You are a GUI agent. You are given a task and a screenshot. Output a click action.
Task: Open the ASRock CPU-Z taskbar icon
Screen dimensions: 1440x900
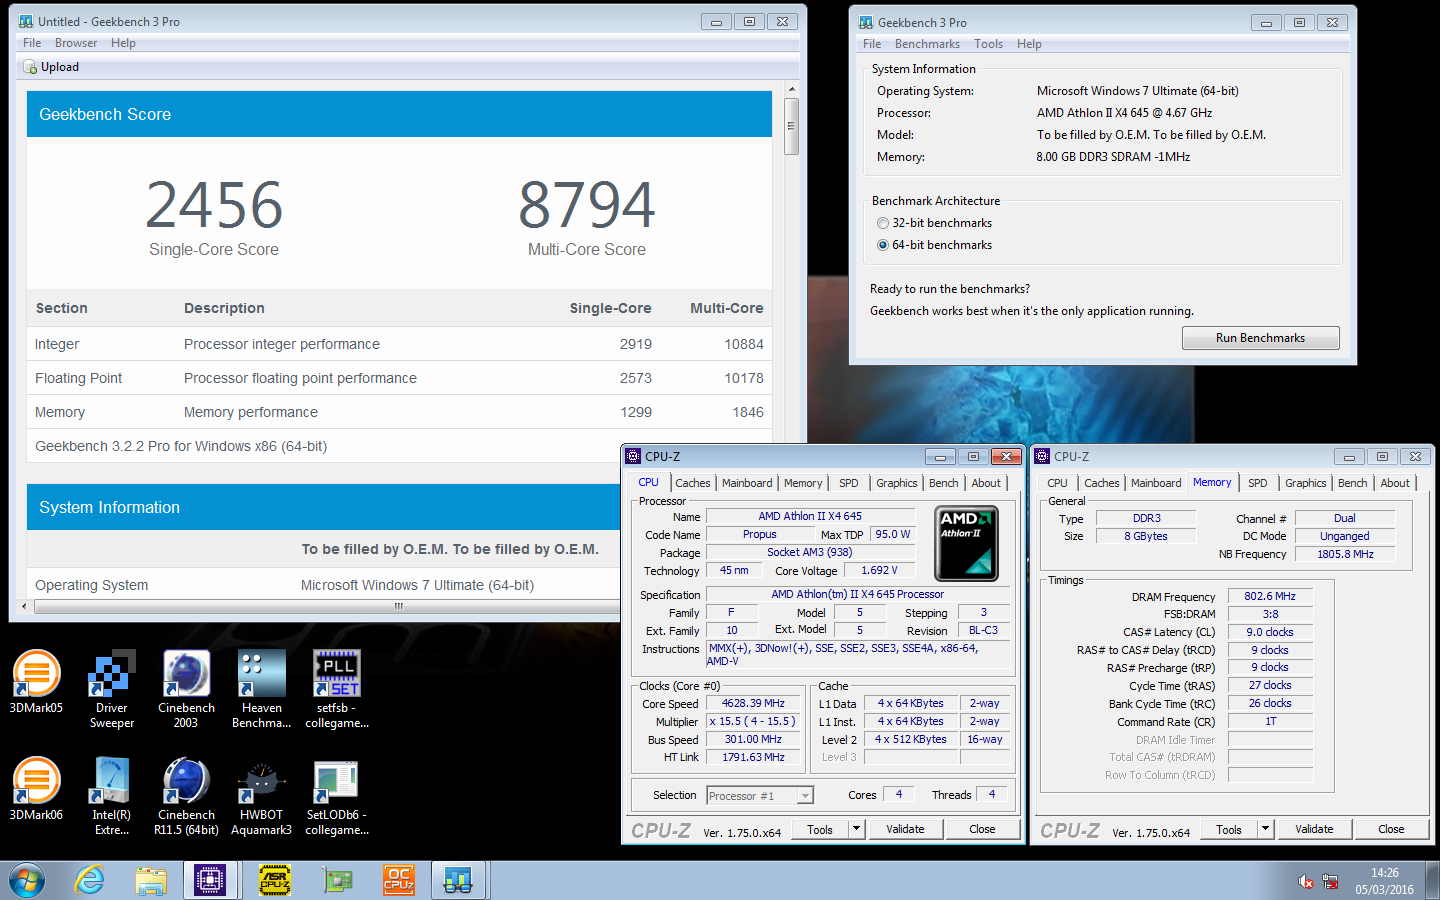[275, 880]
